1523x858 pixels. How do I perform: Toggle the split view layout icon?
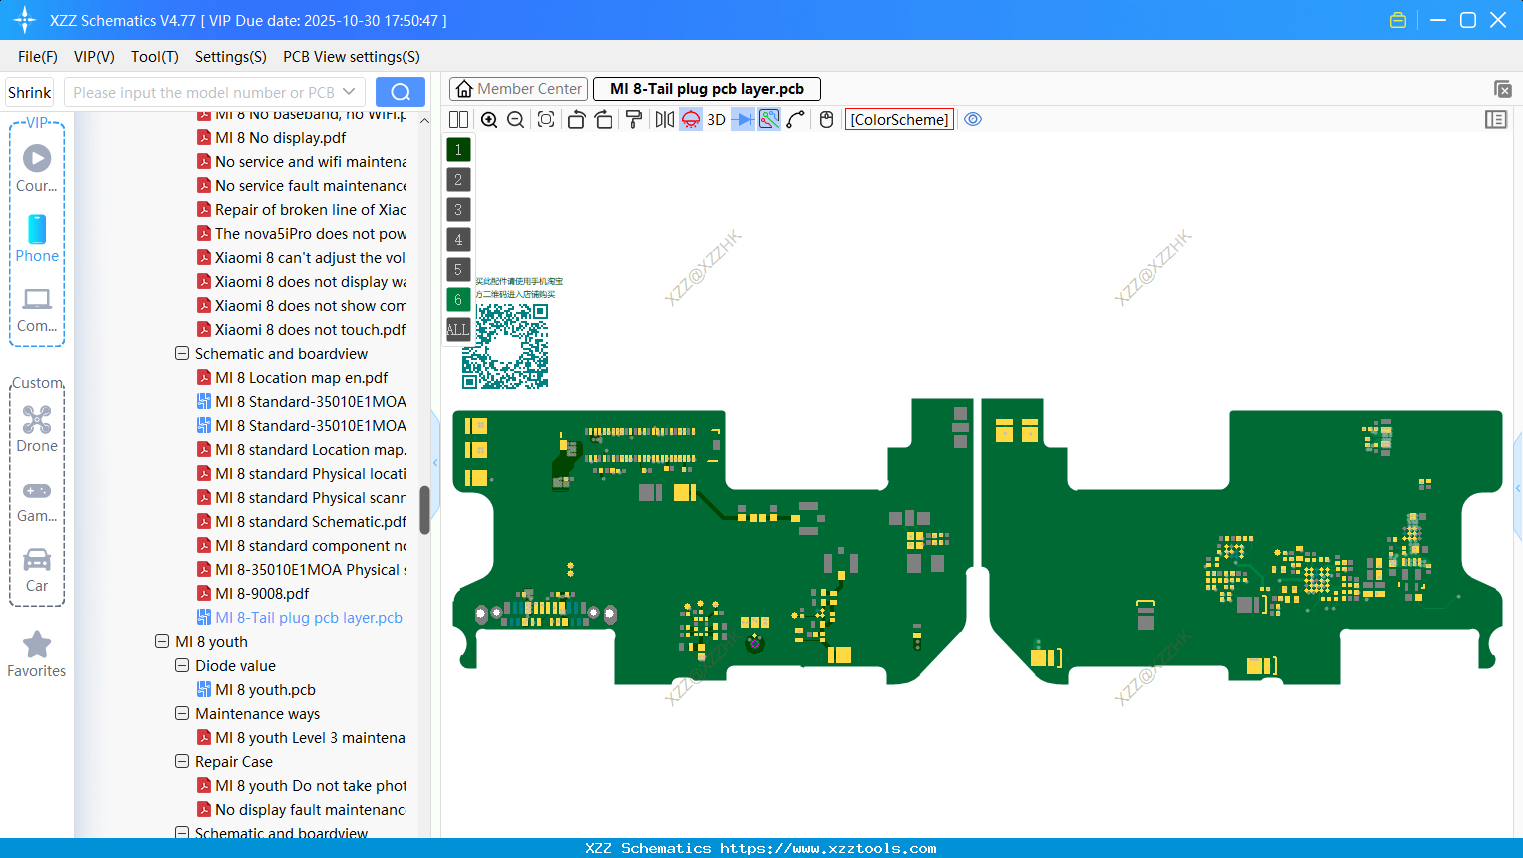458,120
